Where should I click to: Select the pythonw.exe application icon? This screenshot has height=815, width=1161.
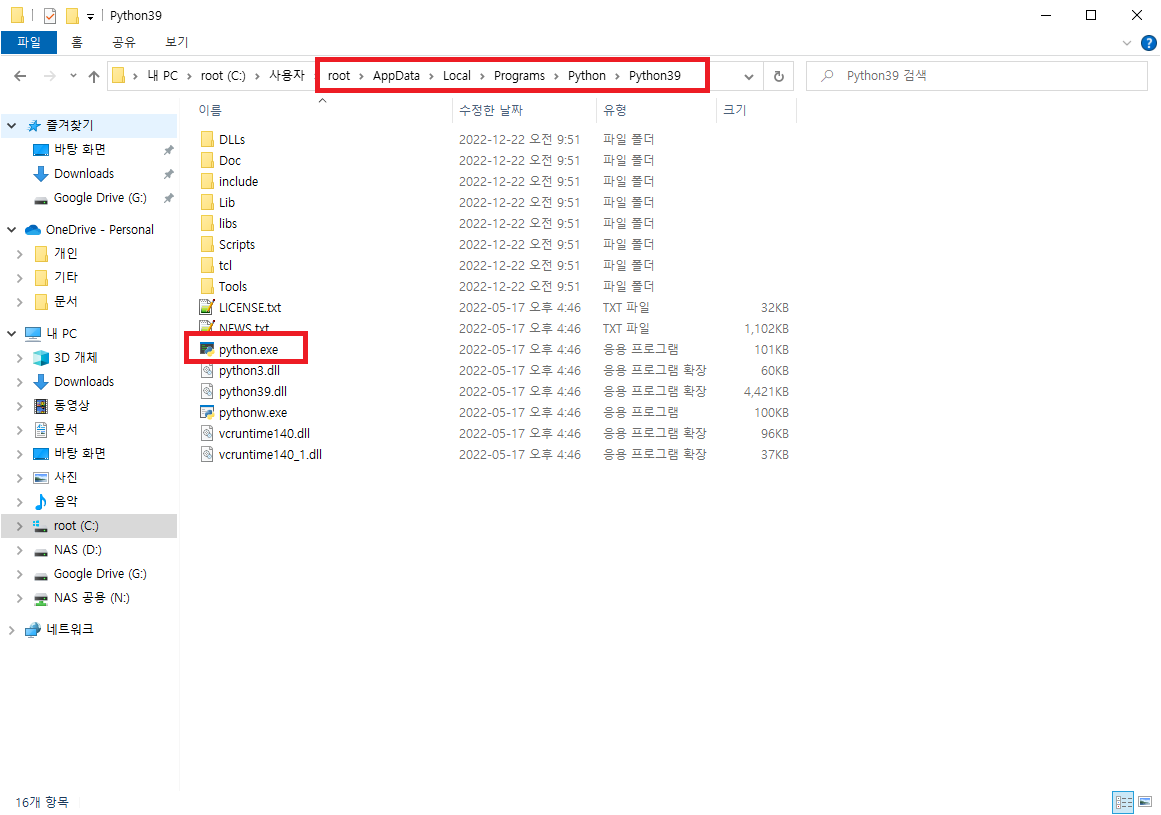pyautogui.click(x=207, y=412)
